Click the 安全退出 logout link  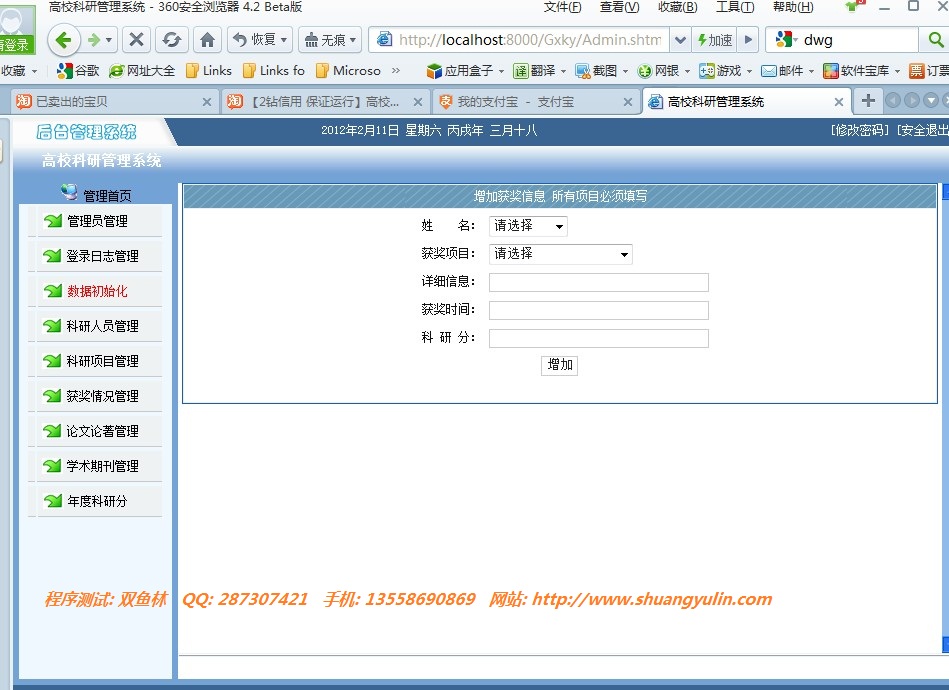click(922, 130)
